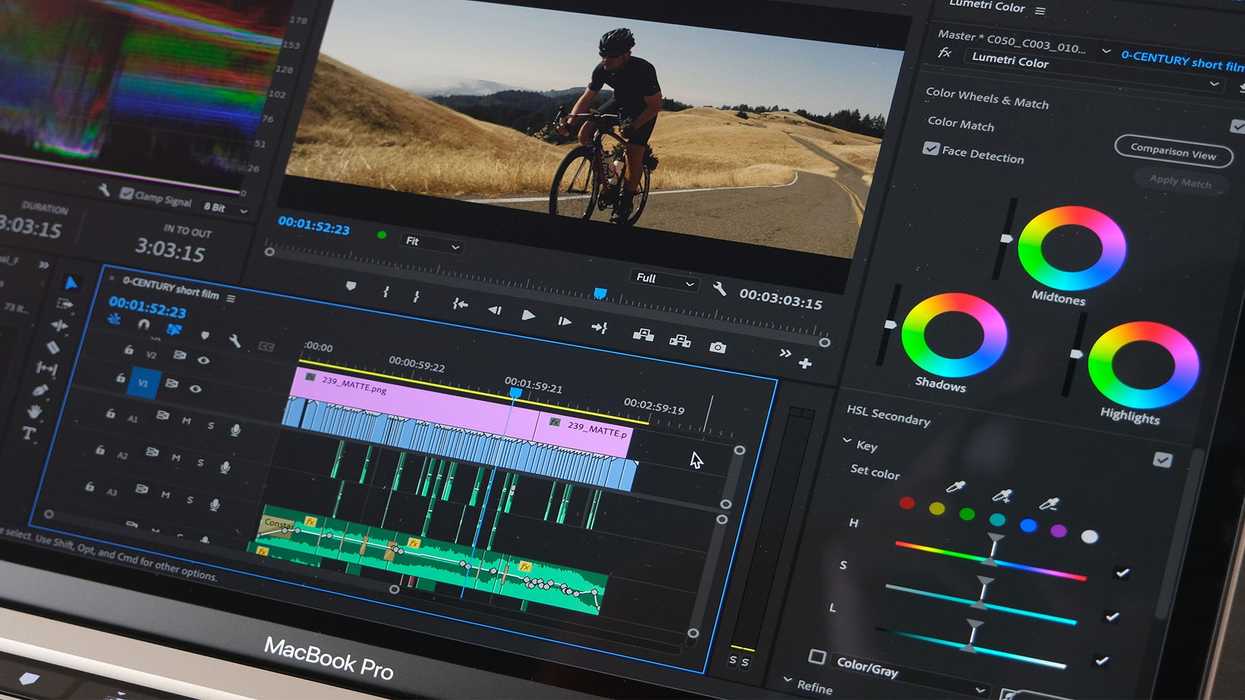1245x700 pixels.
Task: Select the Track Select Forward tool
Action: point(65,304)
